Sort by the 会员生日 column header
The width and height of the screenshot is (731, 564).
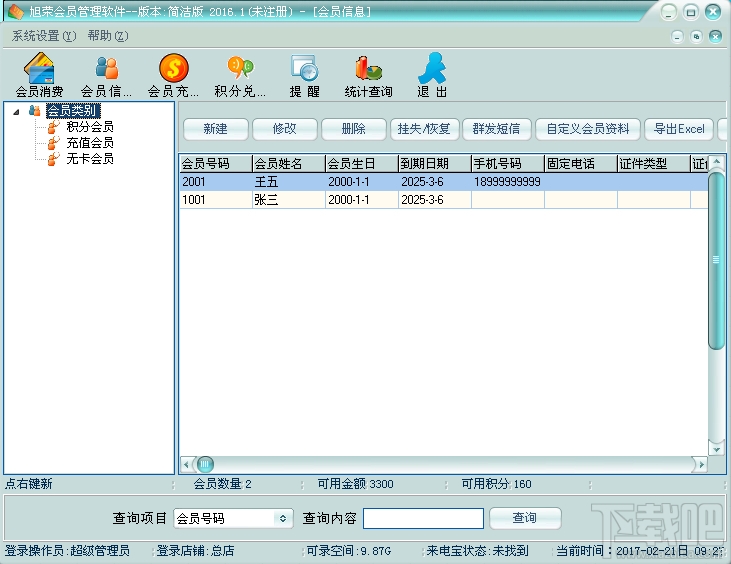362,164
